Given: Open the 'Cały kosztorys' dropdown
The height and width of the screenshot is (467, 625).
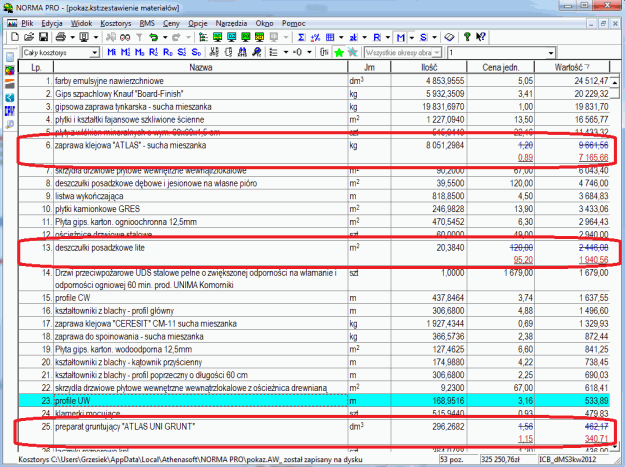Looking at the screenshot, I should [95, 52].
